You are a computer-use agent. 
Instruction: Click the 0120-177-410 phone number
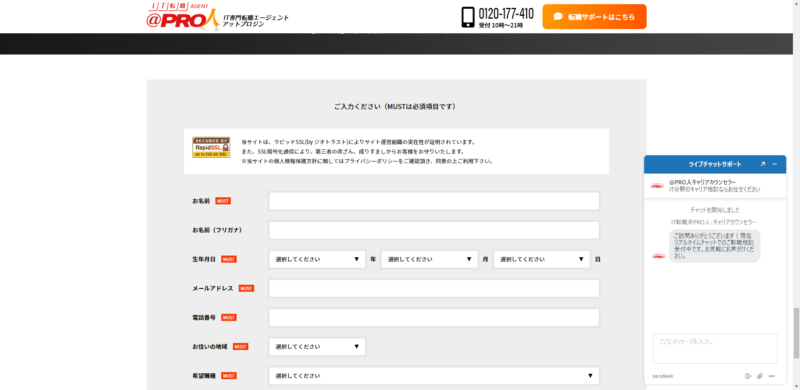[506, 13]
